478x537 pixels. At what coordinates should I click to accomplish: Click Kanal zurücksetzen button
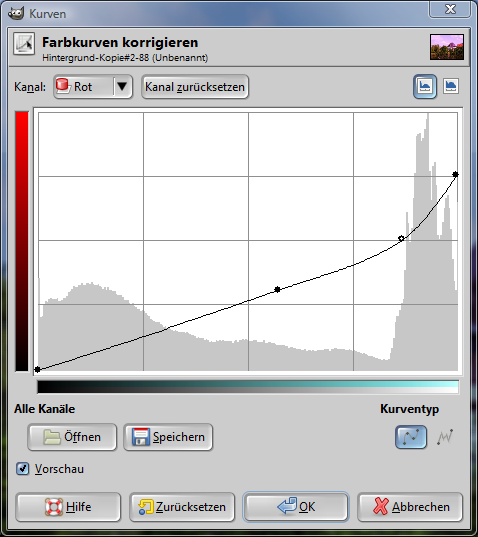click(195, 87)
